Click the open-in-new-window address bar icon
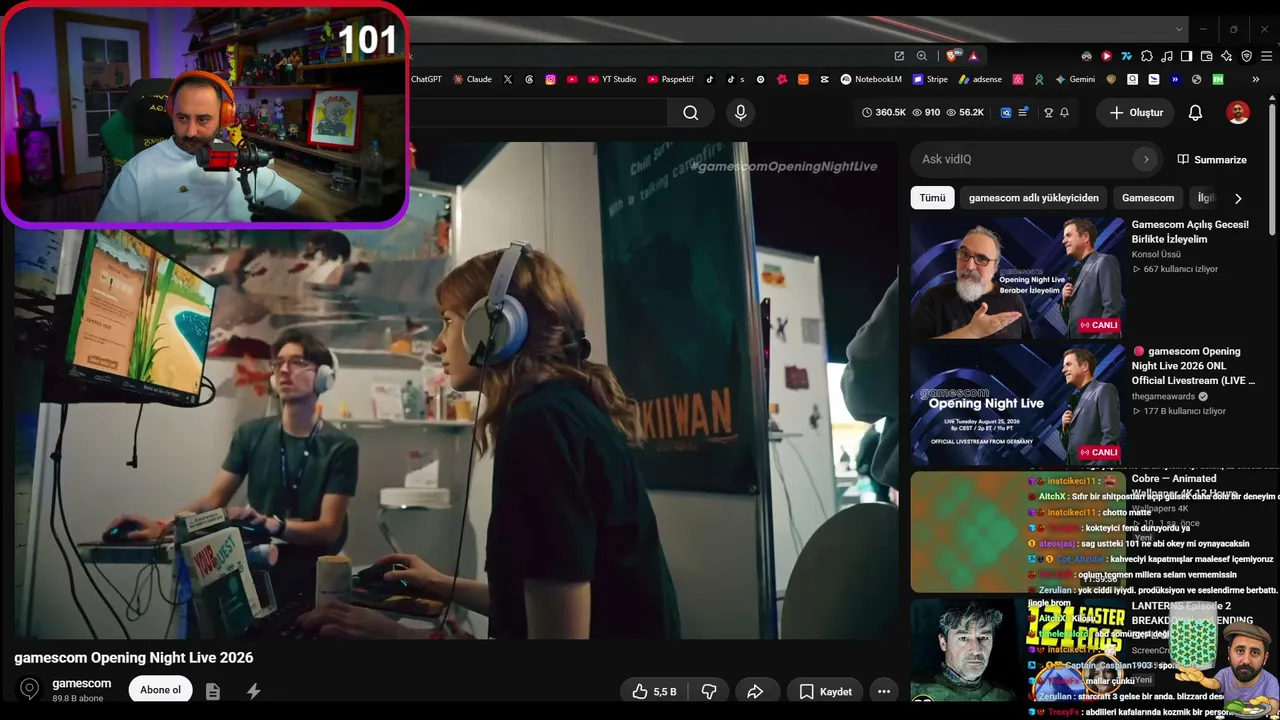 click(x=899, y=56)
